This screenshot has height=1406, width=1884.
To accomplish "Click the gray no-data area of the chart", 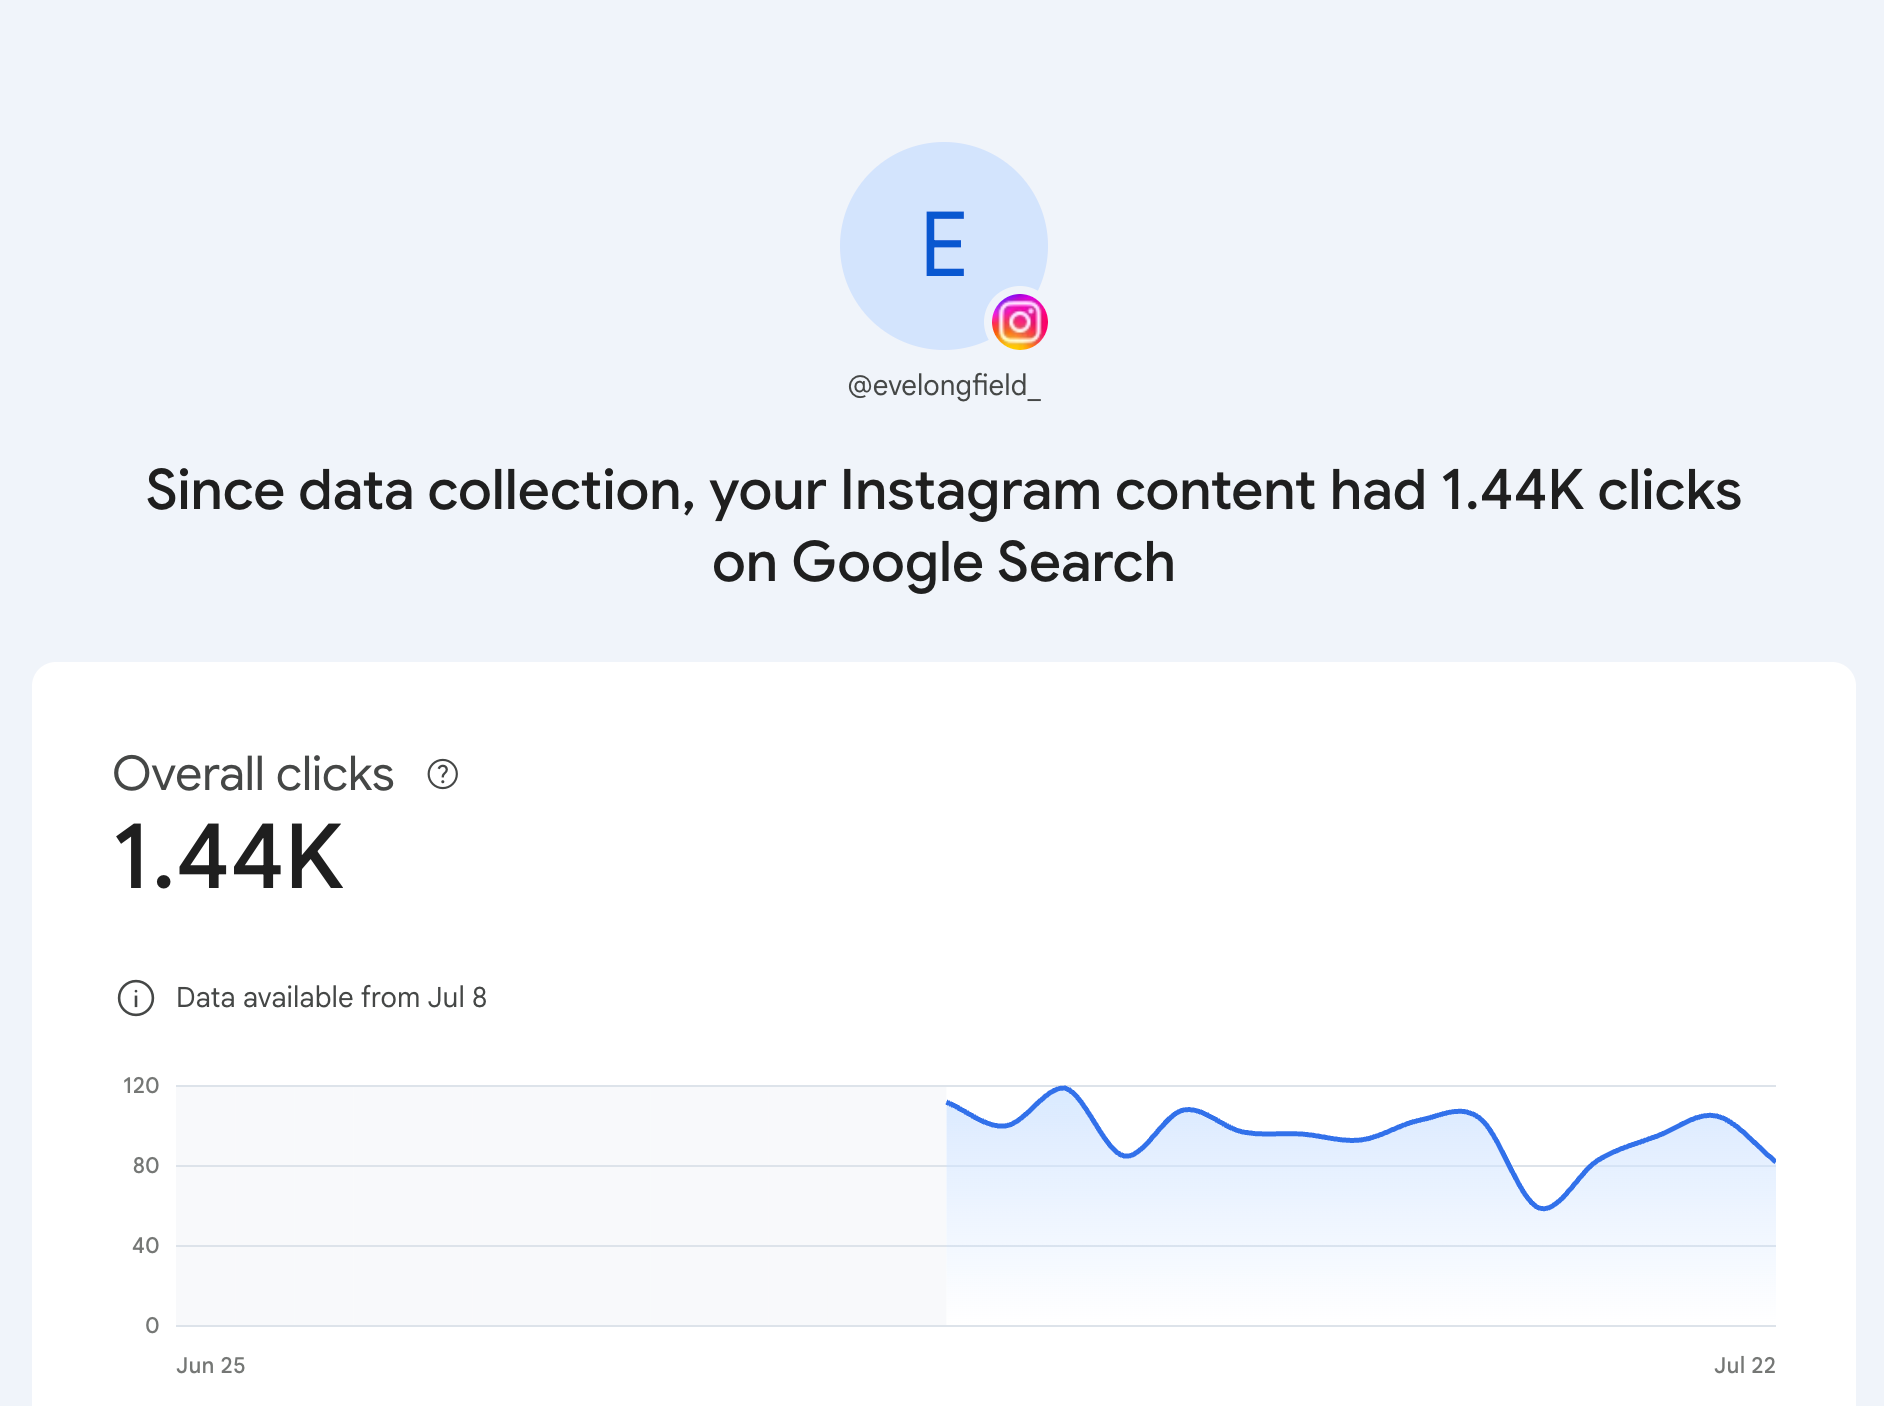I will click(x=561, y=1205).
